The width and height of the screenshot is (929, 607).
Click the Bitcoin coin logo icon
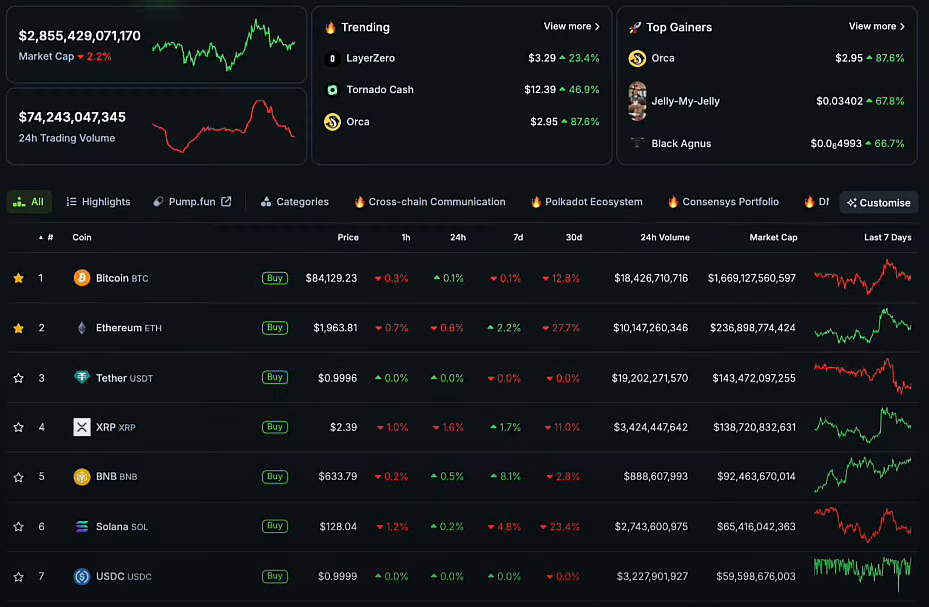coord(82,278)
